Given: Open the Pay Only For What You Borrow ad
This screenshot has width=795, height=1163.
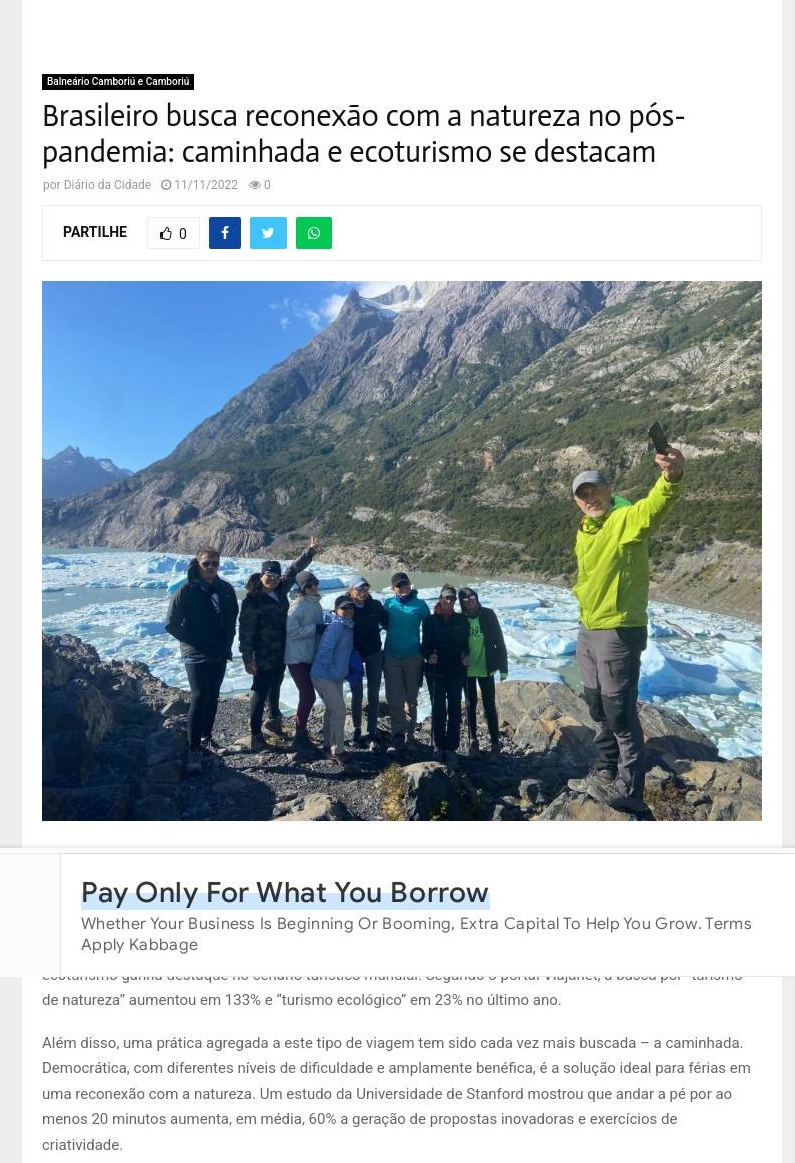Looking at the screenshot, I should 285,892.
